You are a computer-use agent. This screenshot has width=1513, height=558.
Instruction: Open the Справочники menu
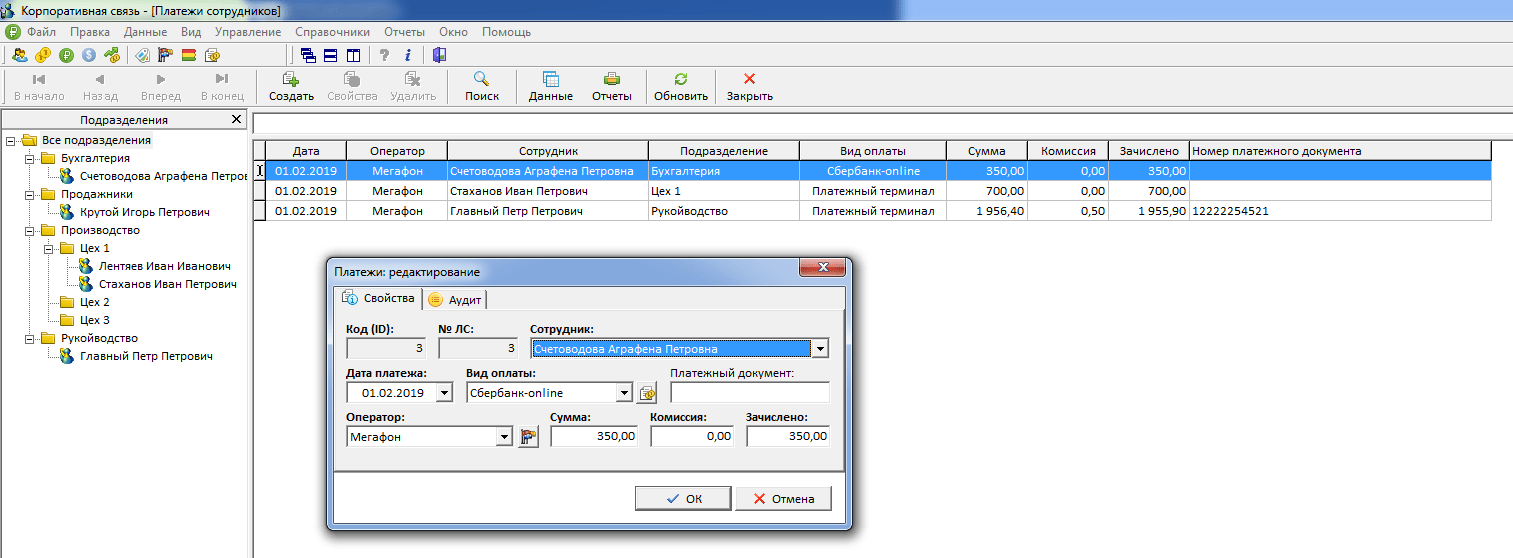coord(332,32)
